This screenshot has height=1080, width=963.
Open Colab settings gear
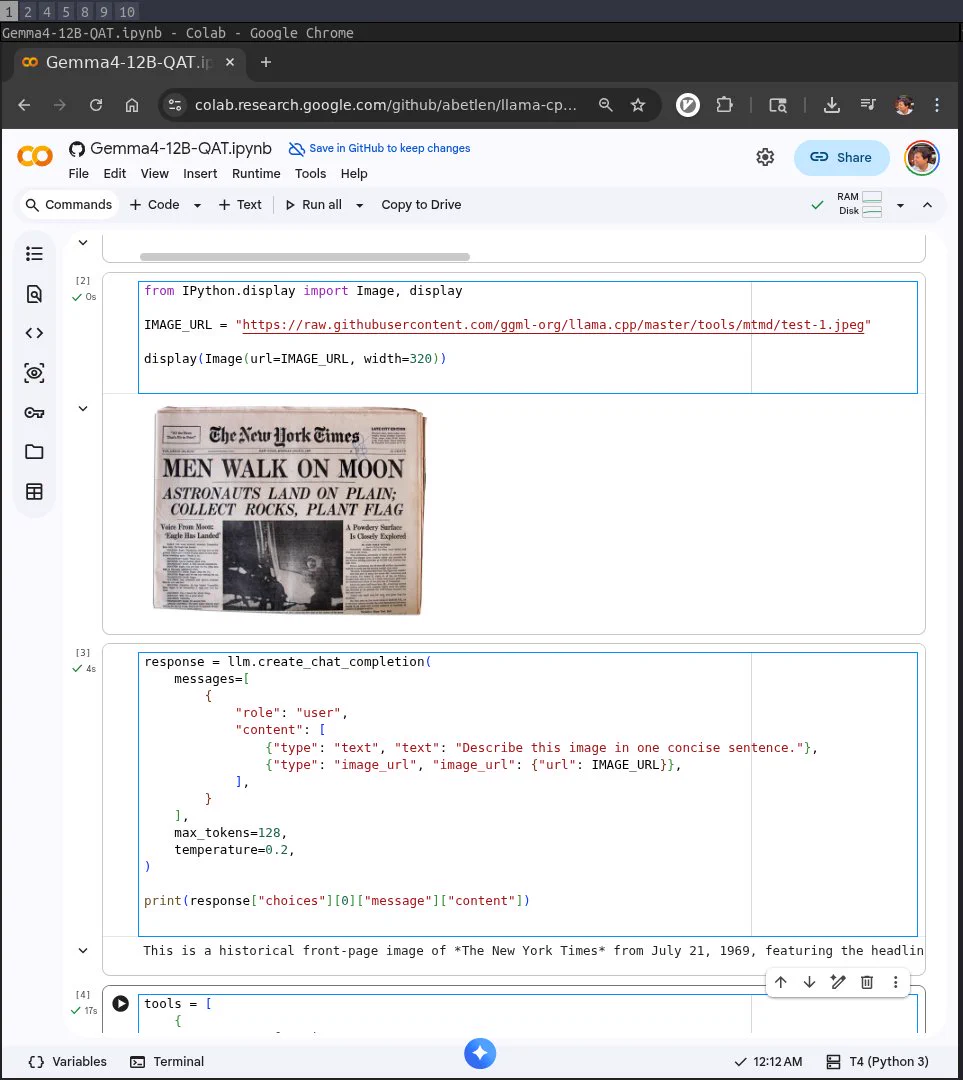tap(765, 157)
